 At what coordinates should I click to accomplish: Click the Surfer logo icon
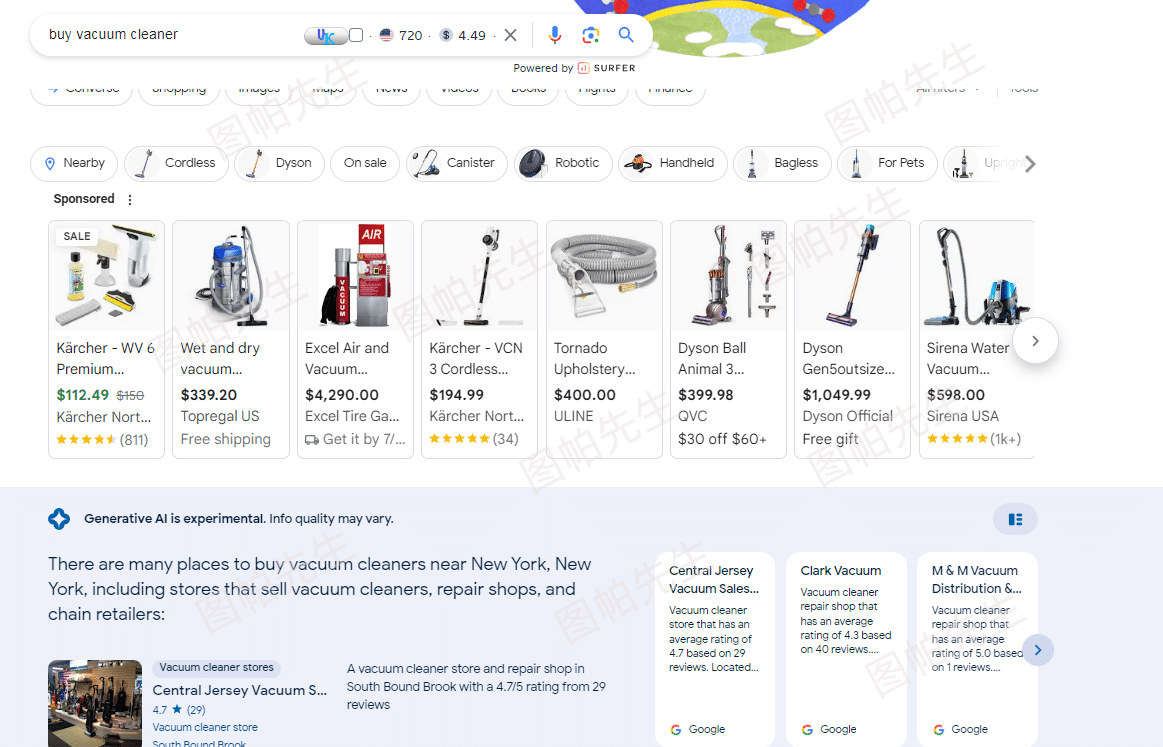[x=584, y=68]
